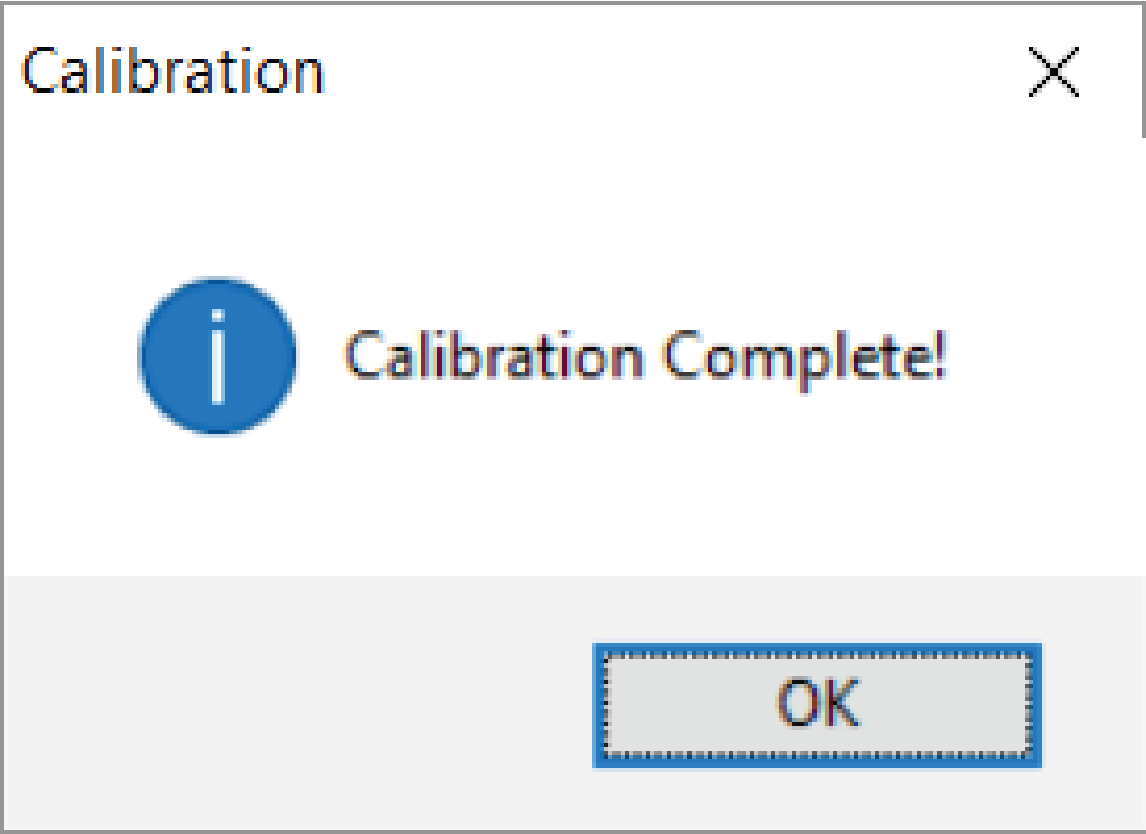Viewport: 1146px width, 834px height.
Task: Dismiss the dialog using the X button
Action: click(x=1053, y=74)
